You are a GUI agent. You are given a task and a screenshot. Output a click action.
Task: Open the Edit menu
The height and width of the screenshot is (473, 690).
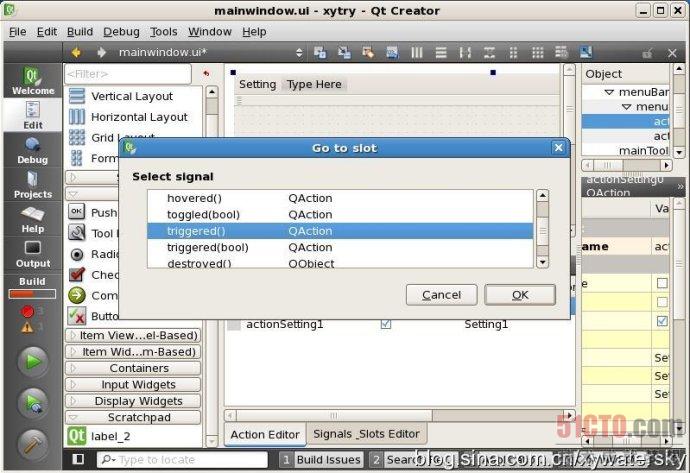point(47,32)
